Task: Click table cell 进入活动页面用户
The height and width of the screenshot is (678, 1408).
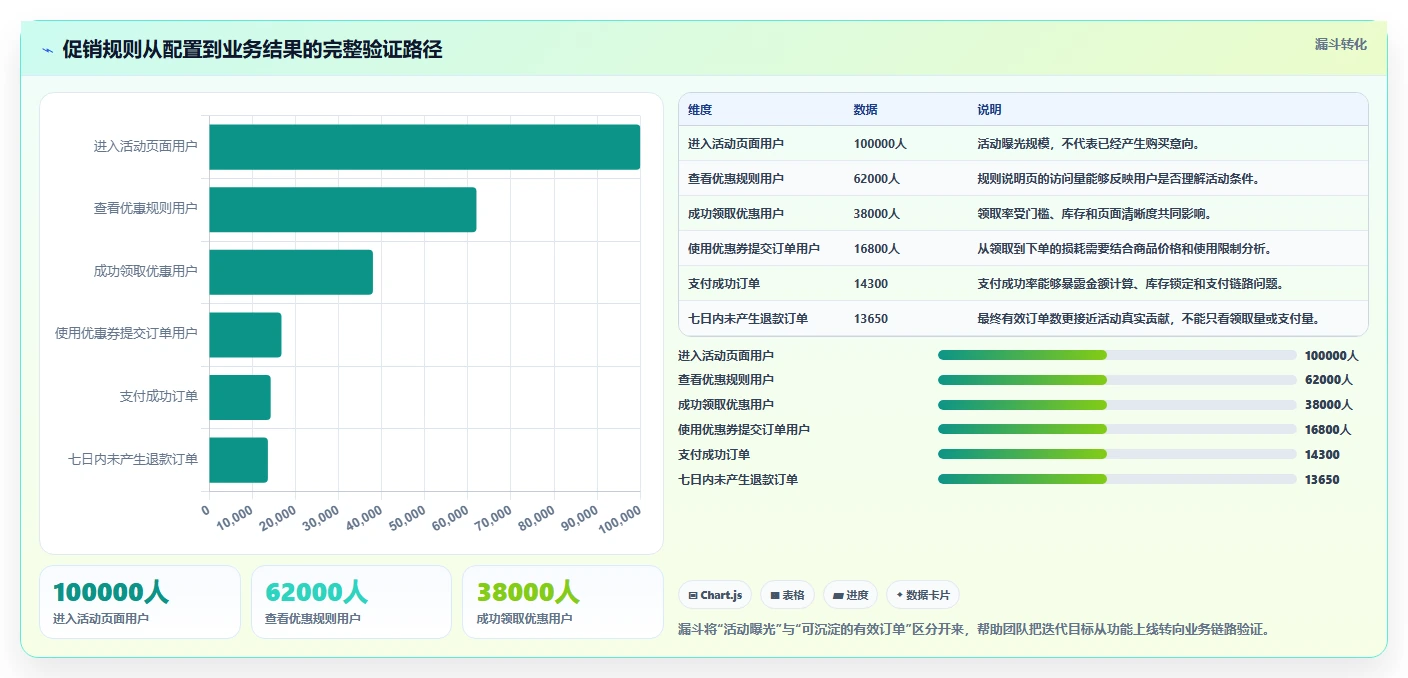Action: tap(736, 144)
